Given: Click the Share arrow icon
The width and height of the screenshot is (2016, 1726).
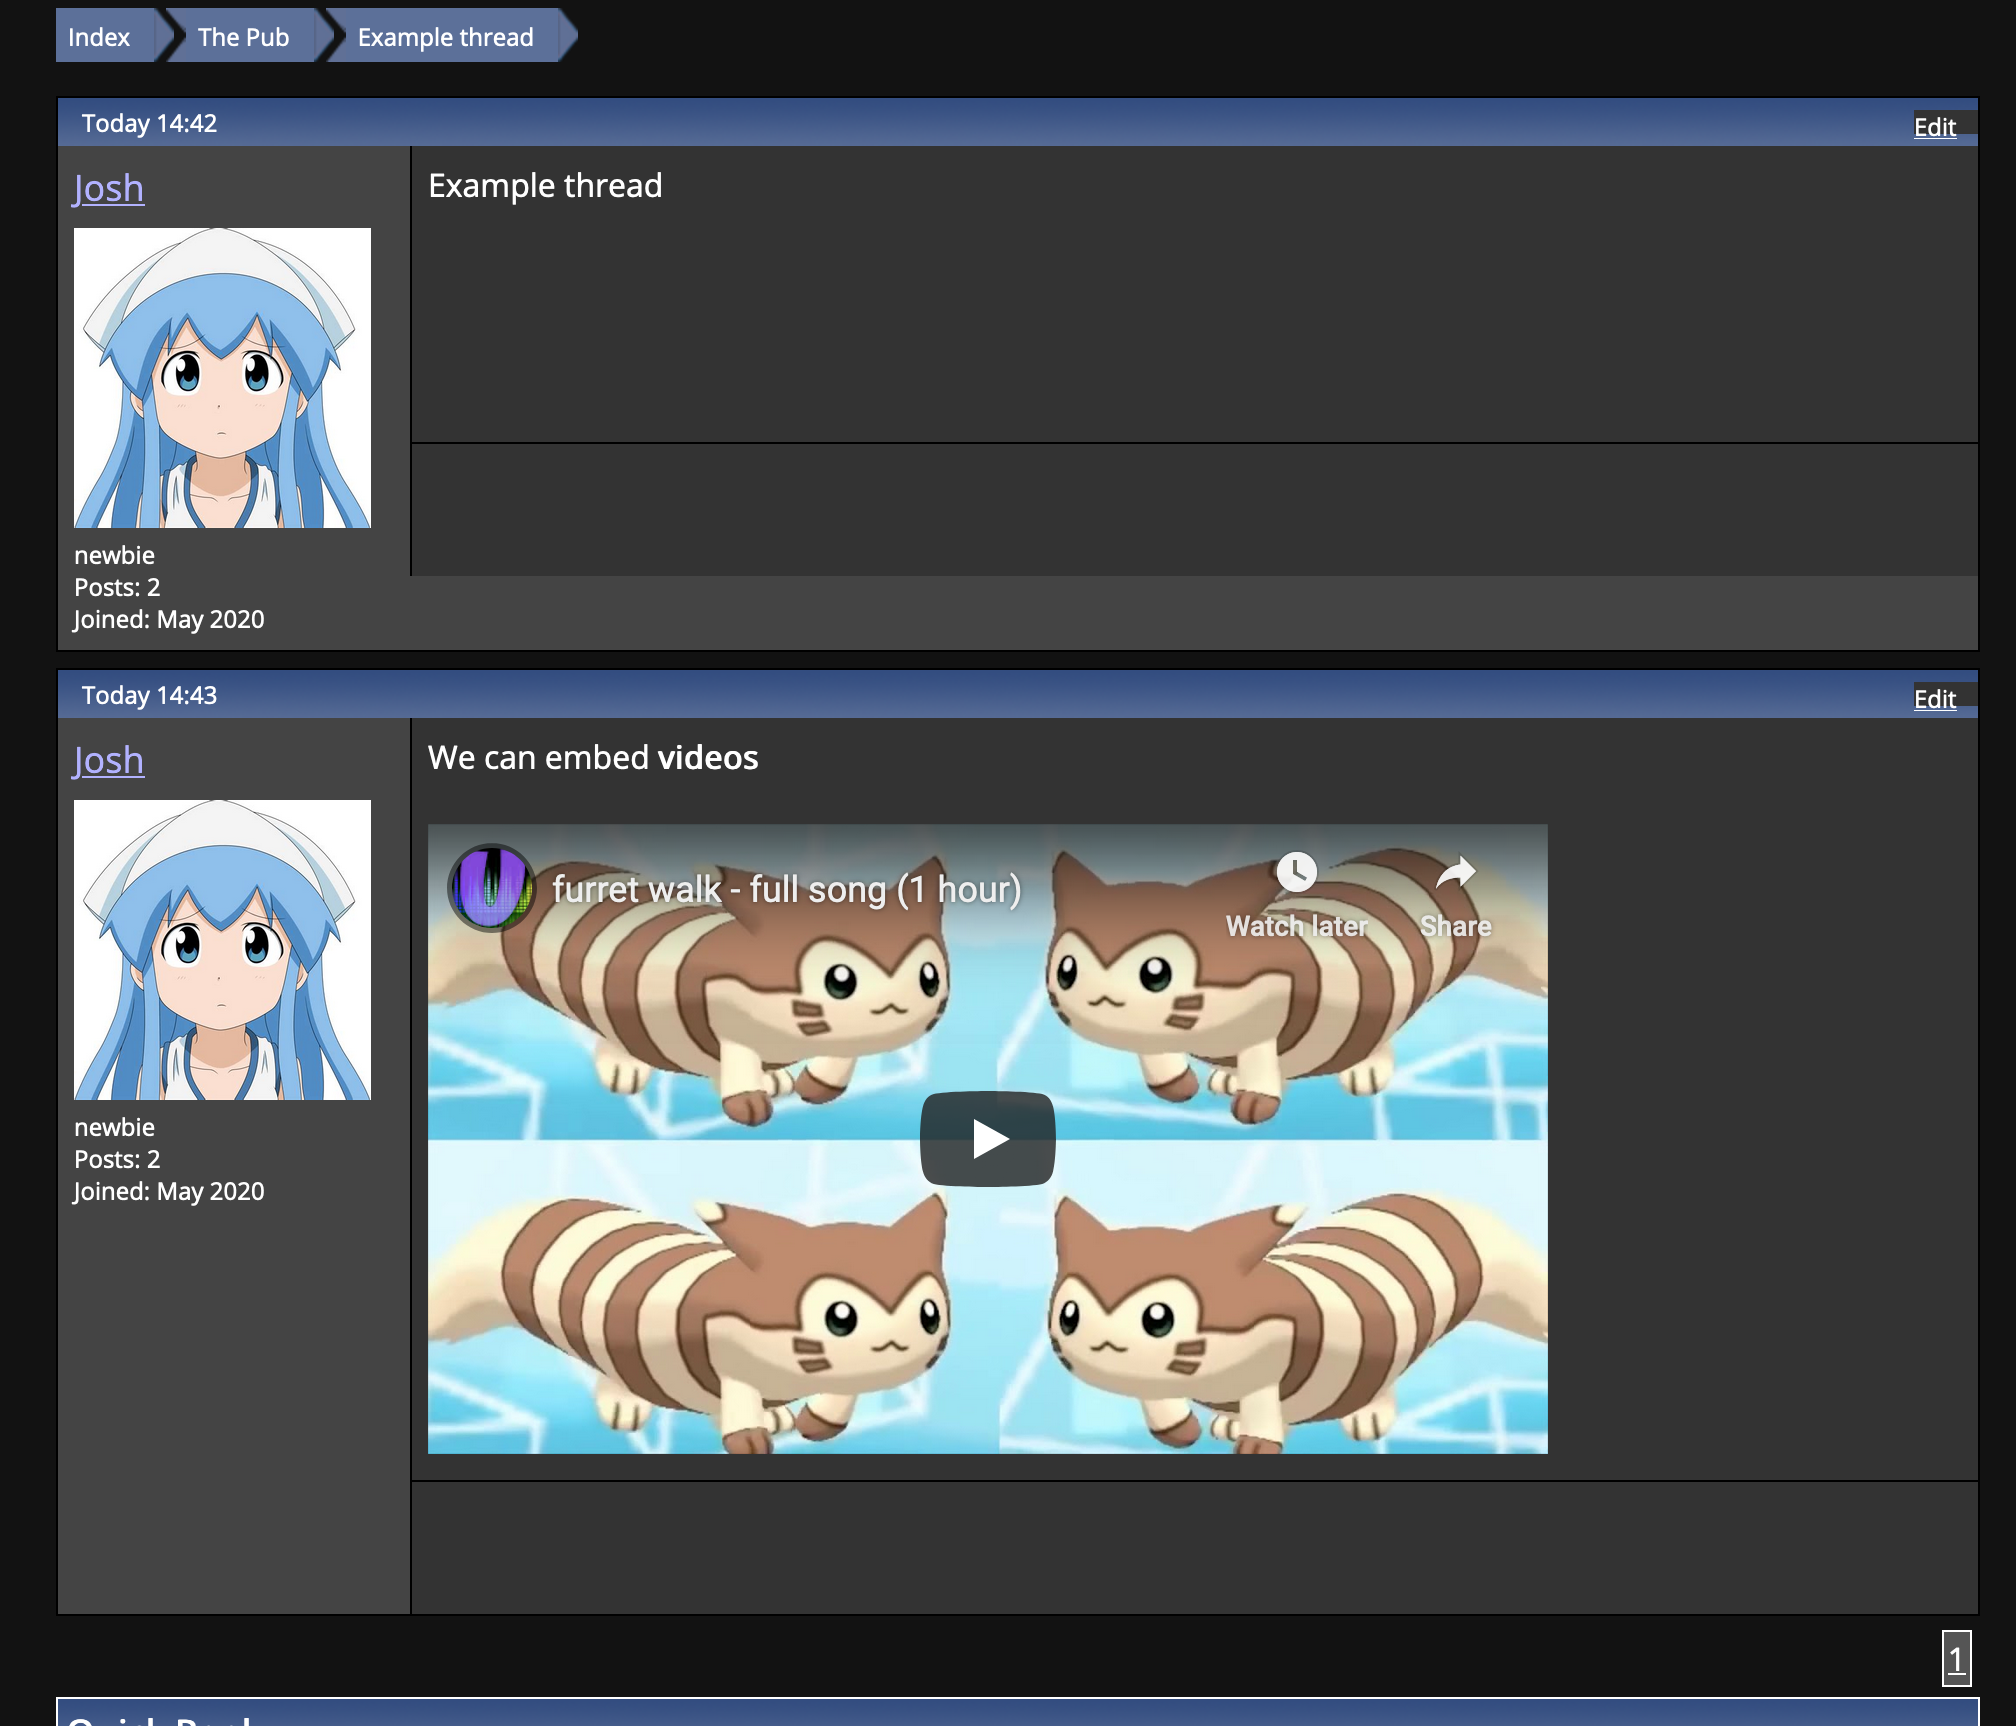Looking at the screenshot, I should coord(1455,874).
